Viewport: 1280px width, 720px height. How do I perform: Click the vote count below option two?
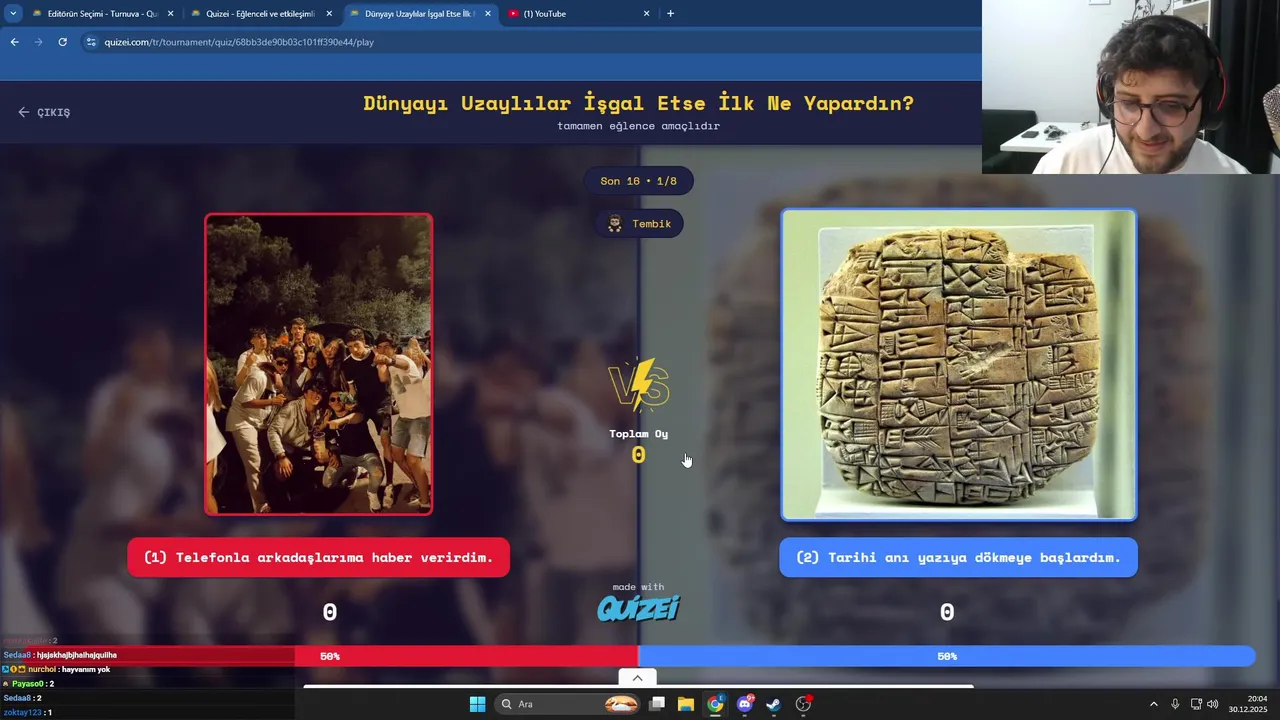tap(947, 612)
